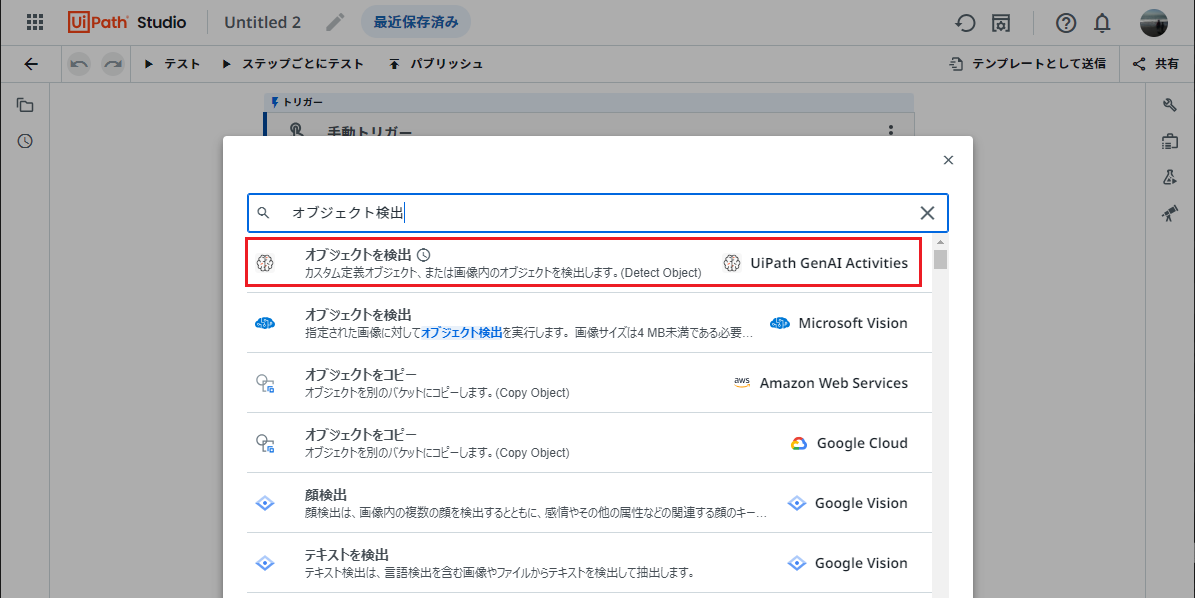Open the clipboard panel icon in right sidebar

point(1170,141)
